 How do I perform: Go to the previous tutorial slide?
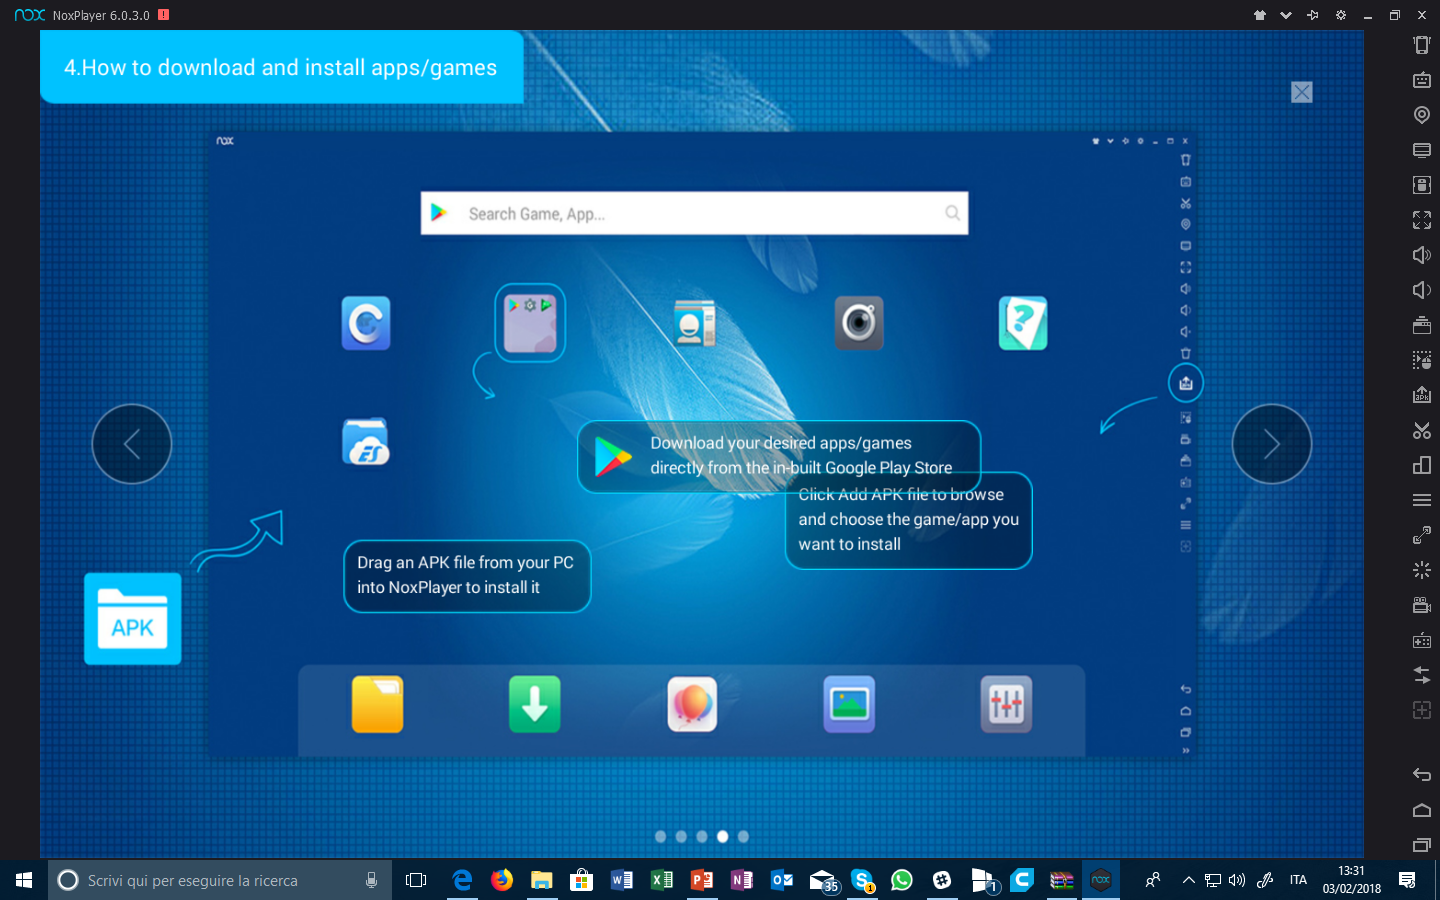pos(132,444)
